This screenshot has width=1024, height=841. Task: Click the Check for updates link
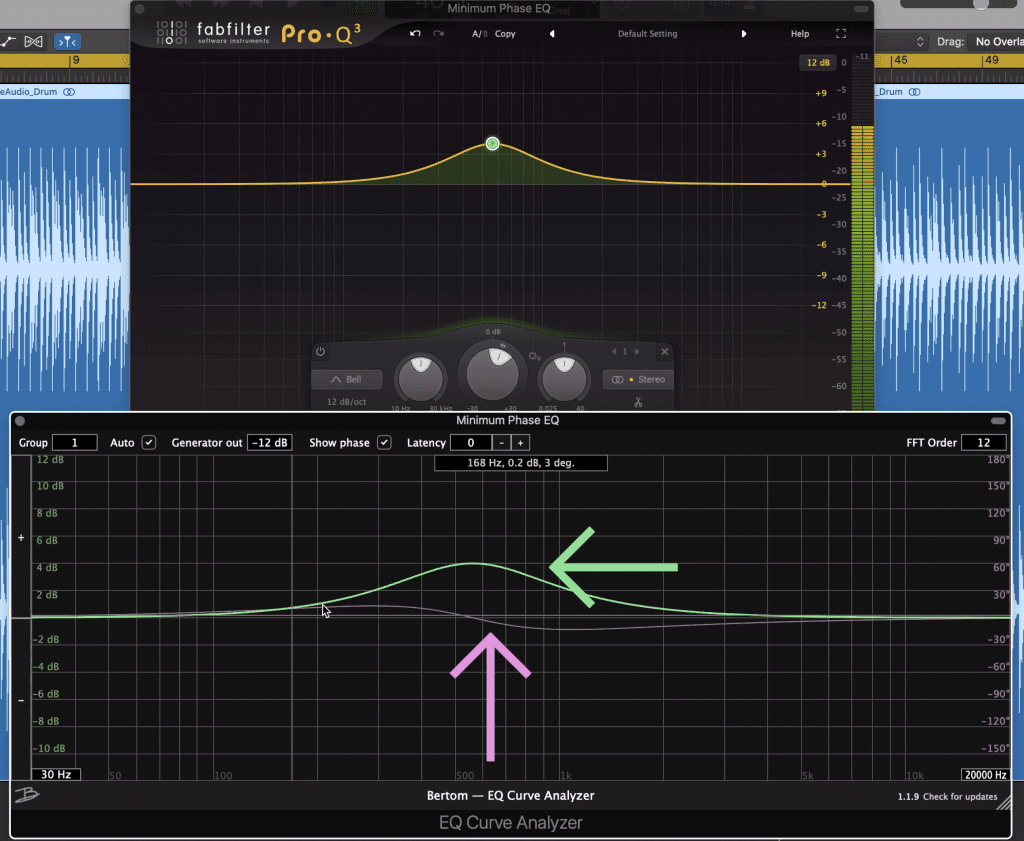[x=960, y=797]
